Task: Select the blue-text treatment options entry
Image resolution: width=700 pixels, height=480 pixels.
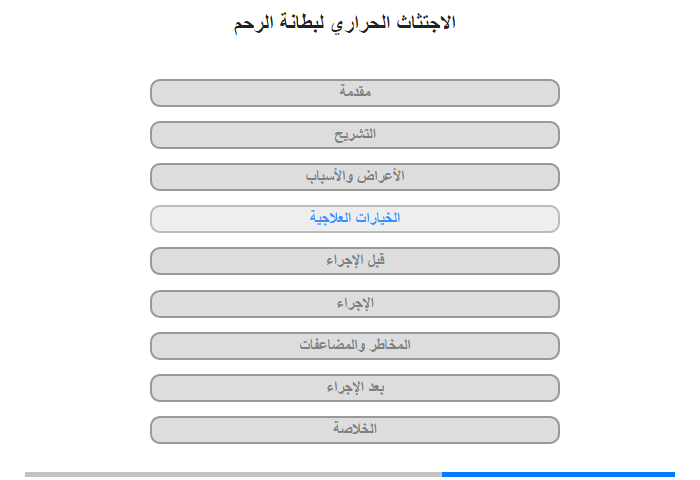Action: 355,219
